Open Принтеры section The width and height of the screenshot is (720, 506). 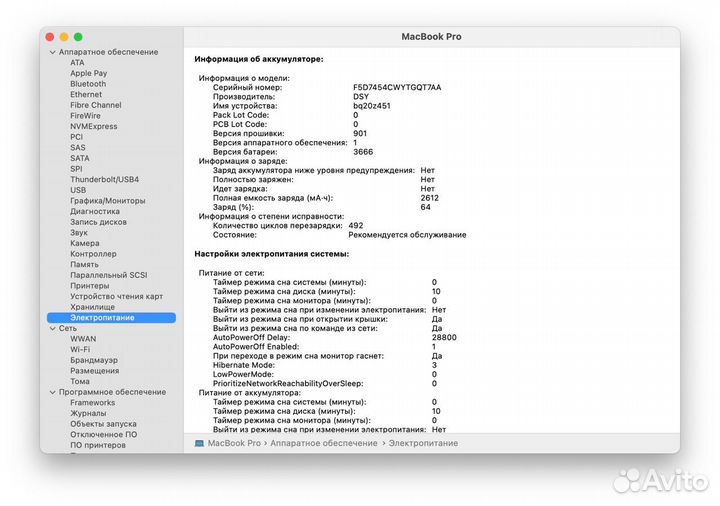tap(90, 286)
